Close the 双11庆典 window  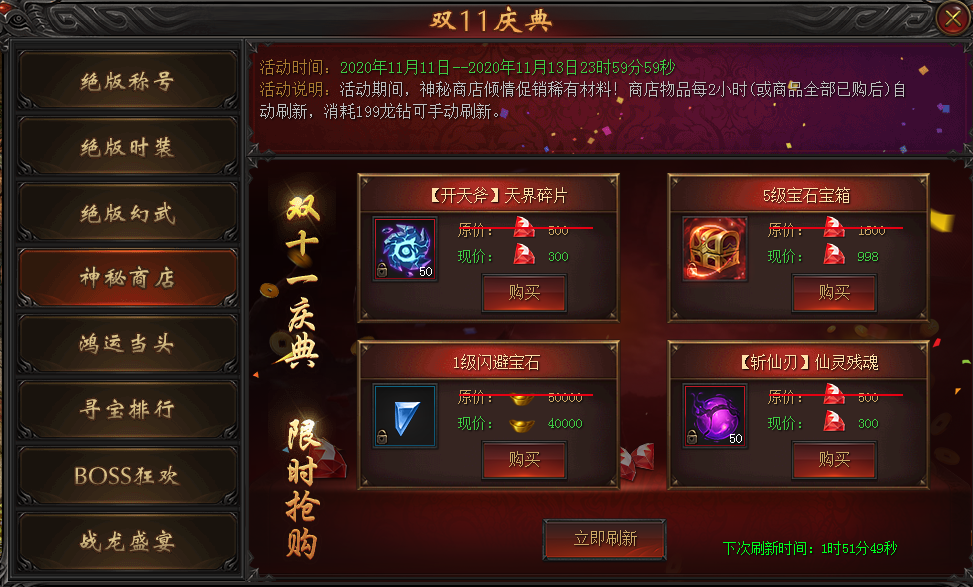pos(953,18)
